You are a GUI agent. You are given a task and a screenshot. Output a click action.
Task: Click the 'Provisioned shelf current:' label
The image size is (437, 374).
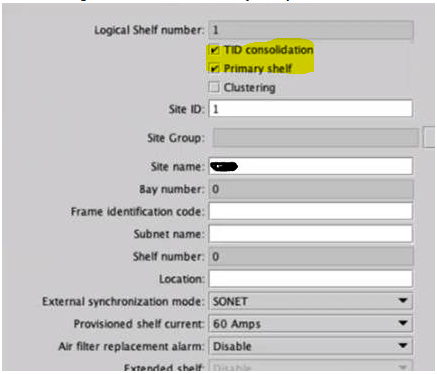(139, 324)
